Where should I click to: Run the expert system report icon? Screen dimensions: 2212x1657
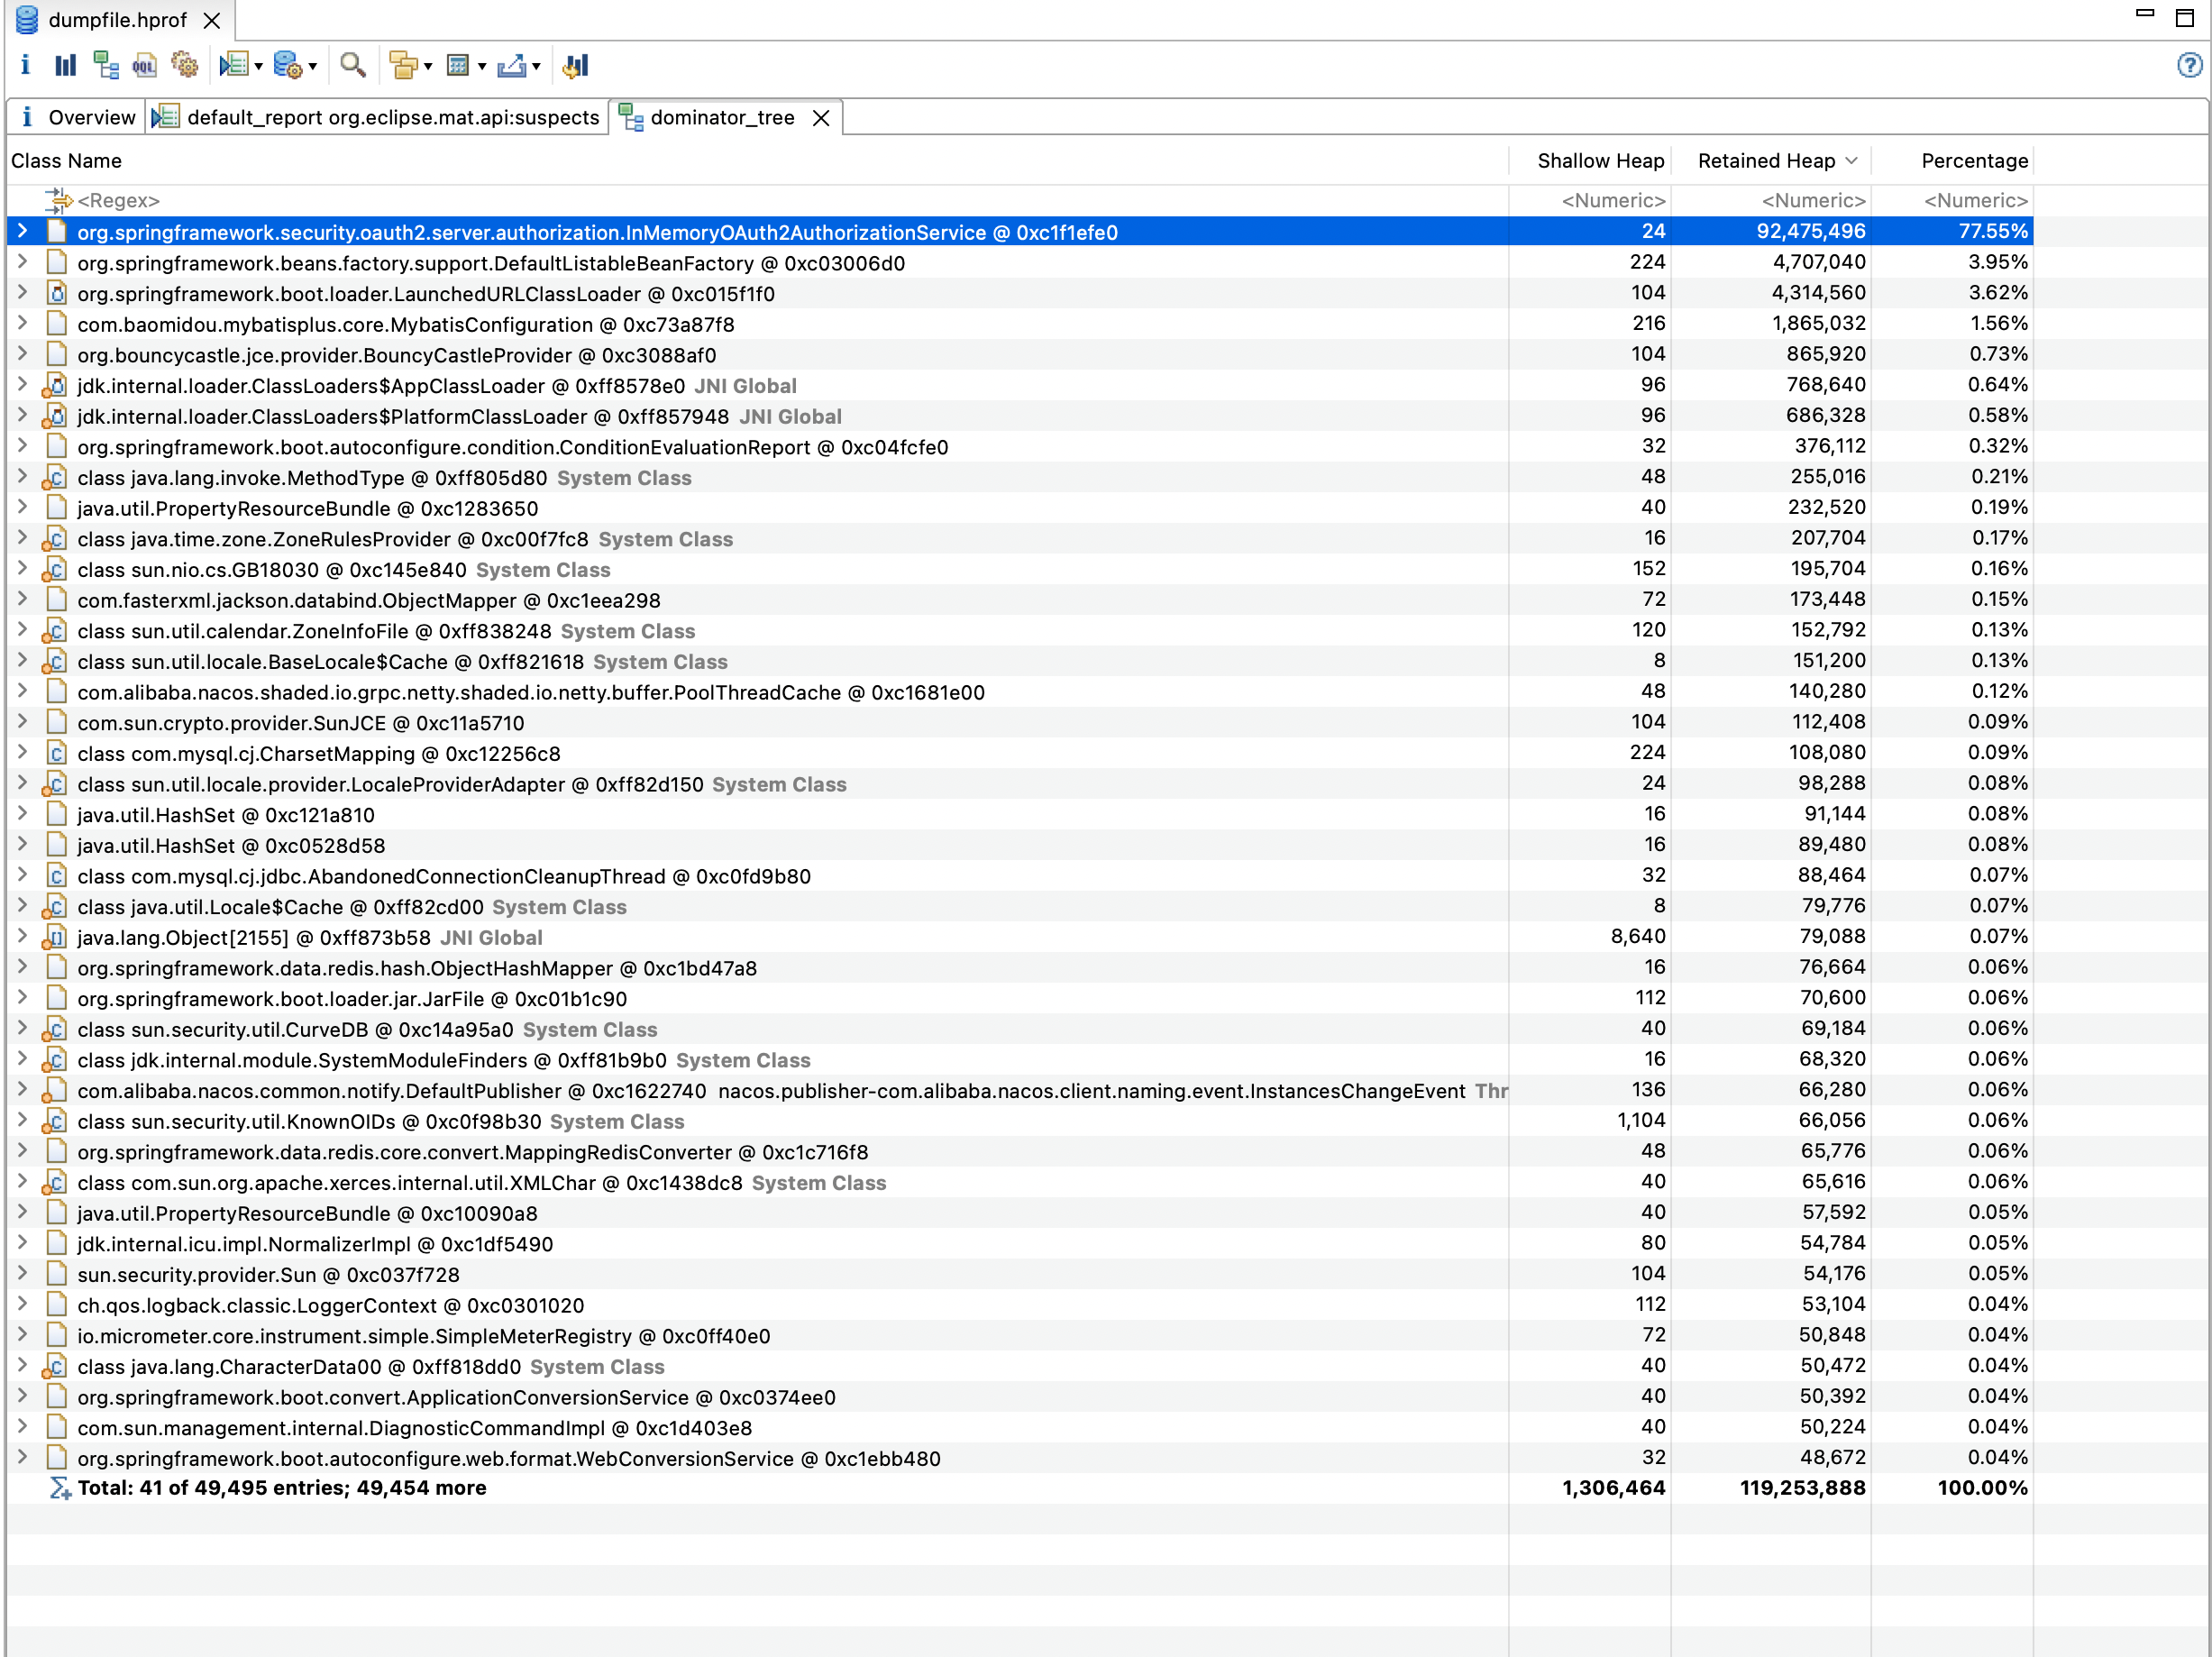pyautogui.click(x=234, y=66)
